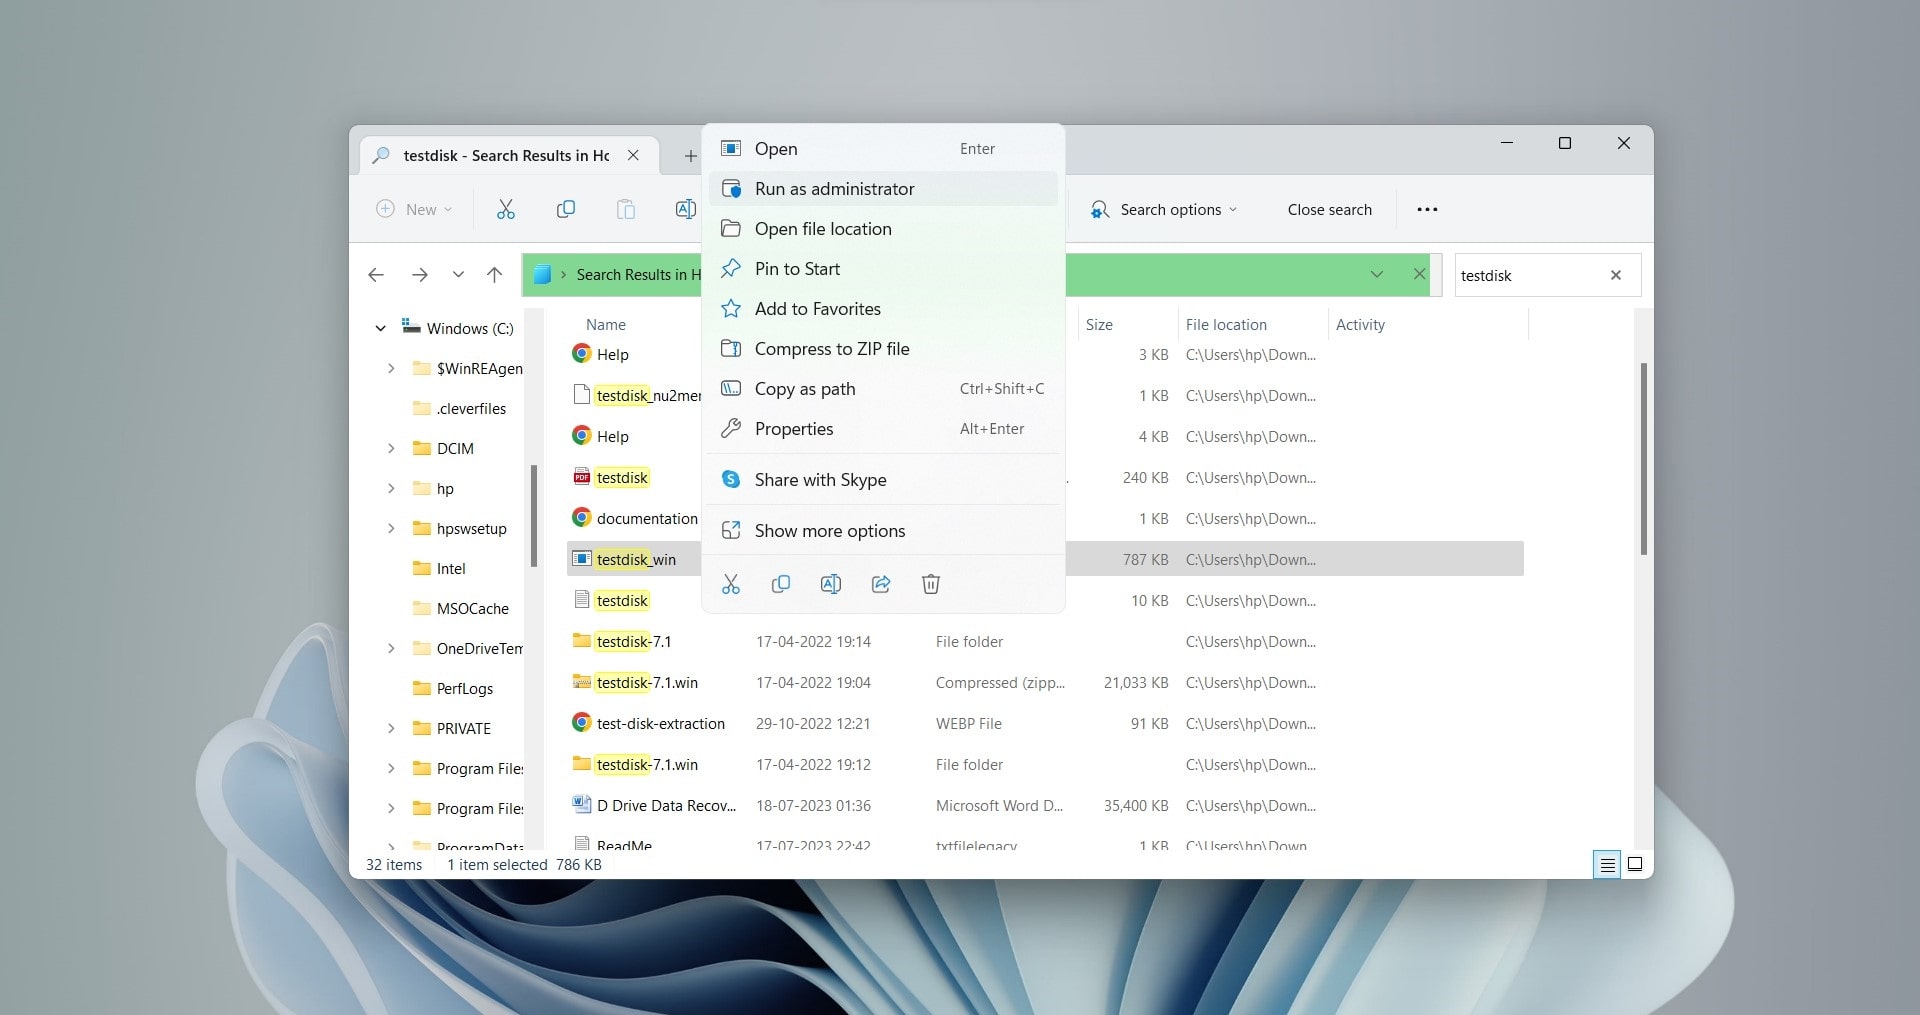The width and height of the screenshot is (1920, 1015).
Task: Click the Rename icon in context menu
Action: coord(830,584)
